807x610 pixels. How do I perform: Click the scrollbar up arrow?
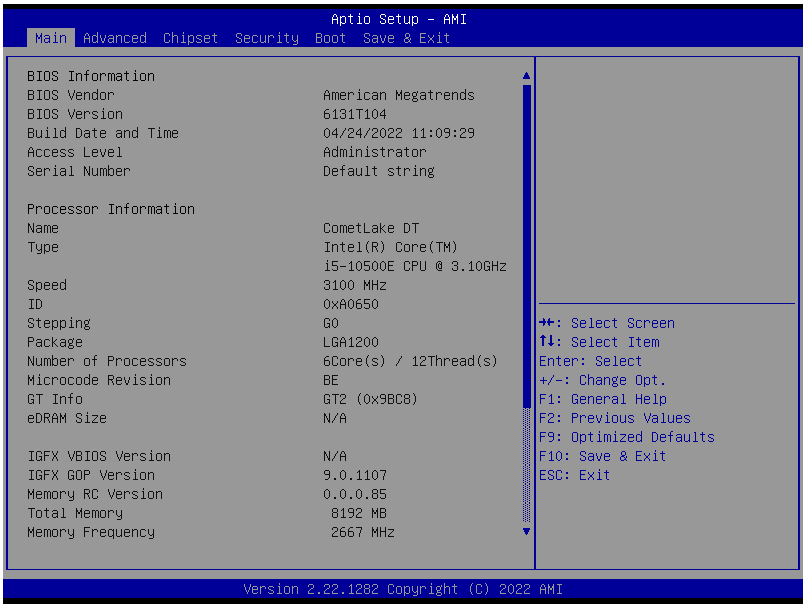pyautogui.click(x=527, y=76)
